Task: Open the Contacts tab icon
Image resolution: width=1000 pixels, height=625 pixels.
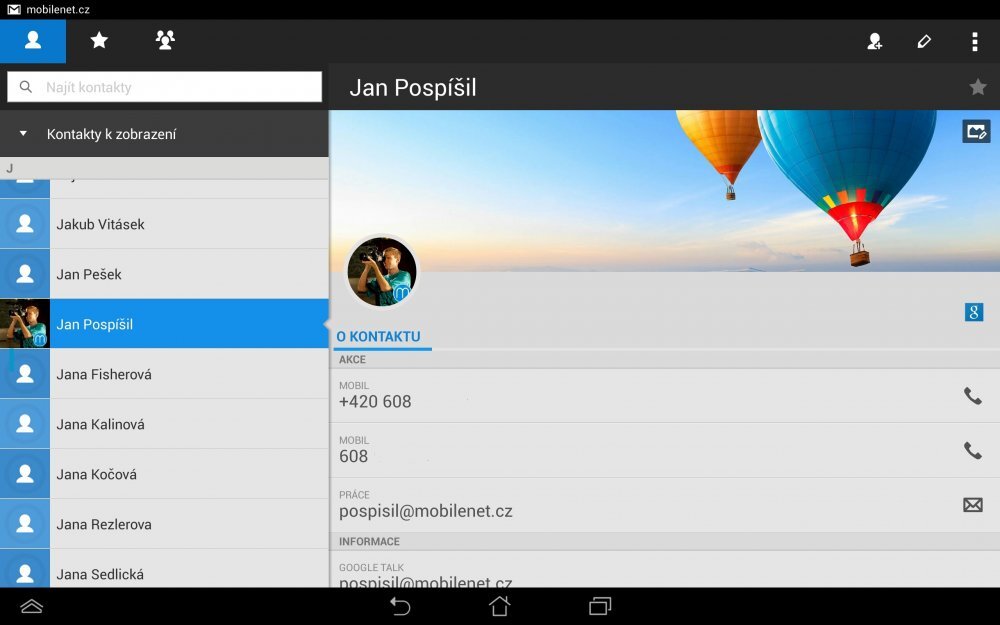Action: coord(32,41)
